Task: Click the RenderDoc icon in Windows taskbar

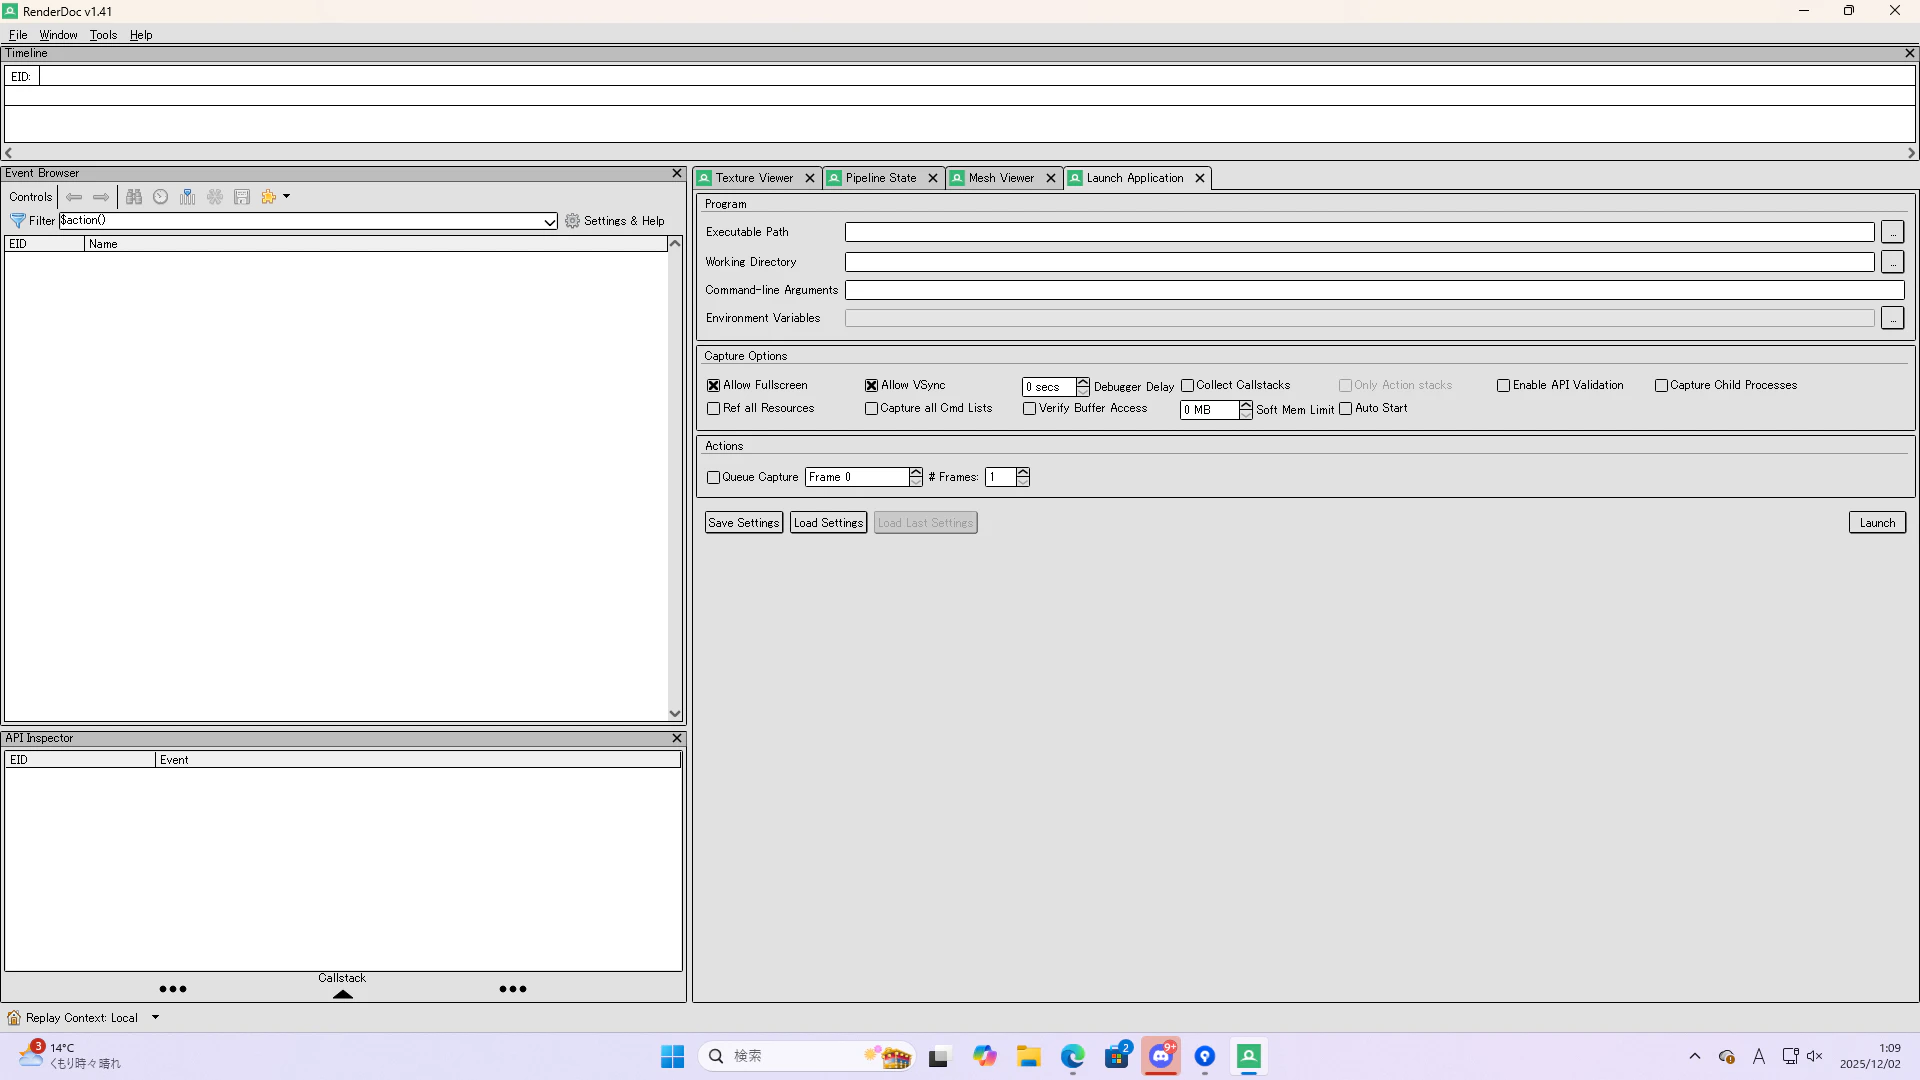Action: point(1248,1056)
